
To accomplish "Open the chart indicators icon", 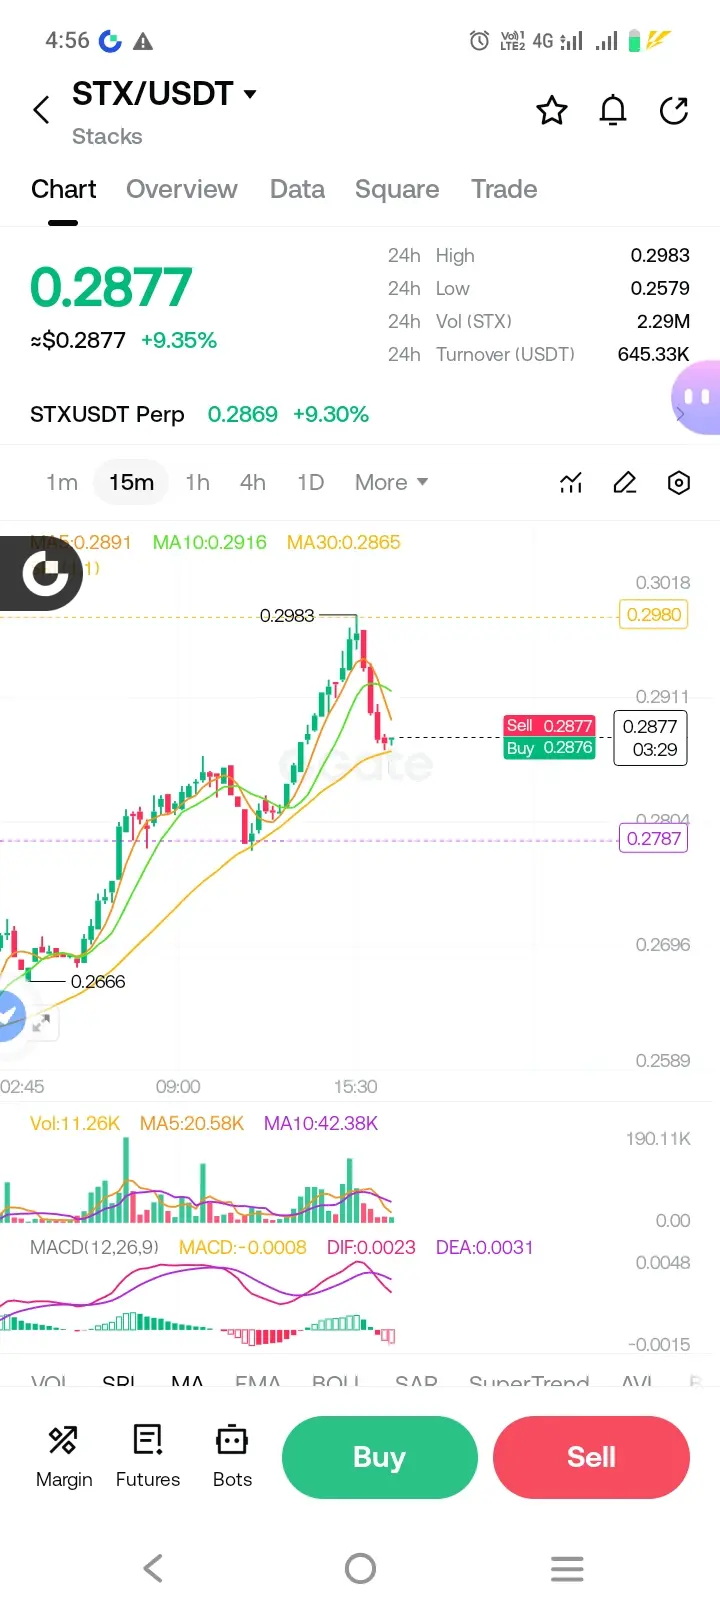I will coord(571,483).
